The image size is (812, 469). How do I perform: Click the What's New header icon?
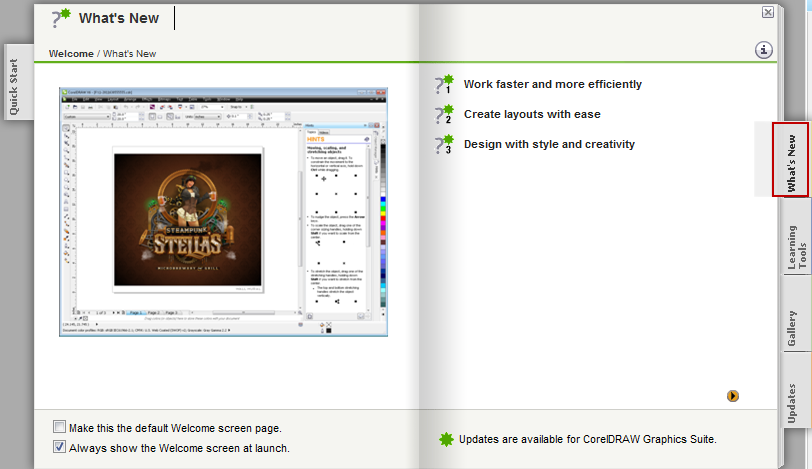61,18
